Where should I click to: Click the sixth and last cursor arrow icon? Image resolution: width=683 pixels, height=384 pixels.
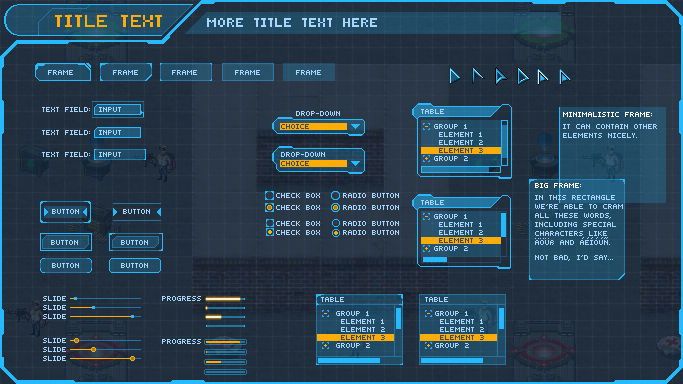pyautogui.click(x=564, y=77)
